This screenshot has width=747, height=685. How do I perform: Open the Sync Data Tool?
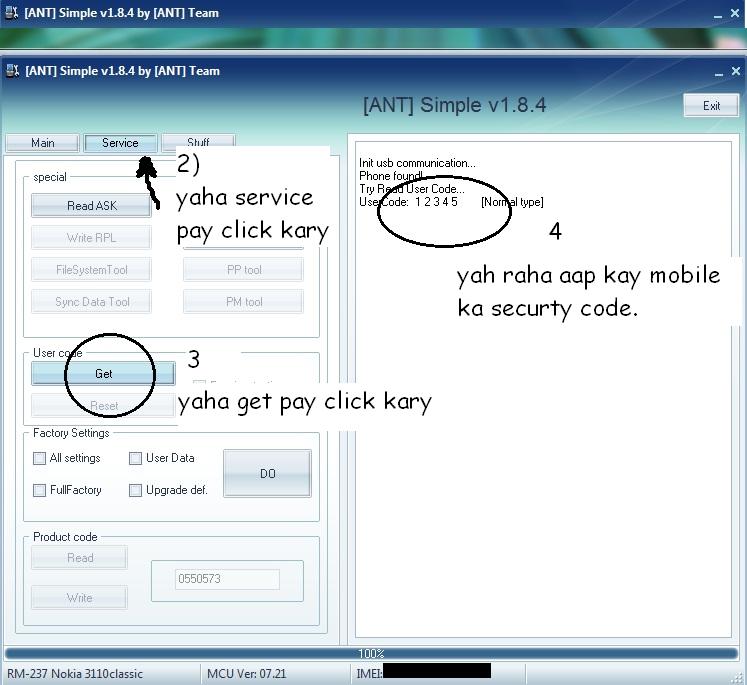(x=91, y=302)
